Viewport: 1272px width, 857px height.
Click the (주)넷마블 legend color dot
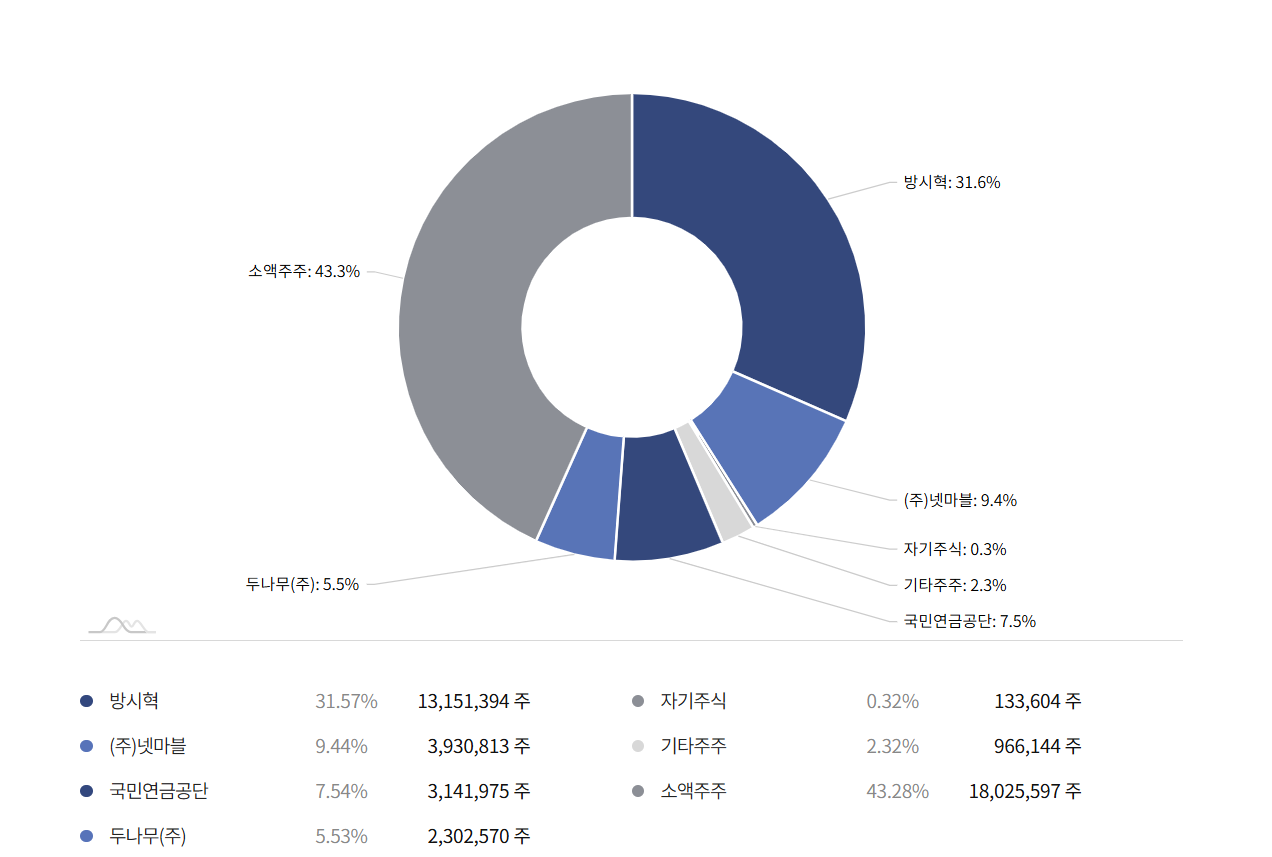click(x=87, y=746)
